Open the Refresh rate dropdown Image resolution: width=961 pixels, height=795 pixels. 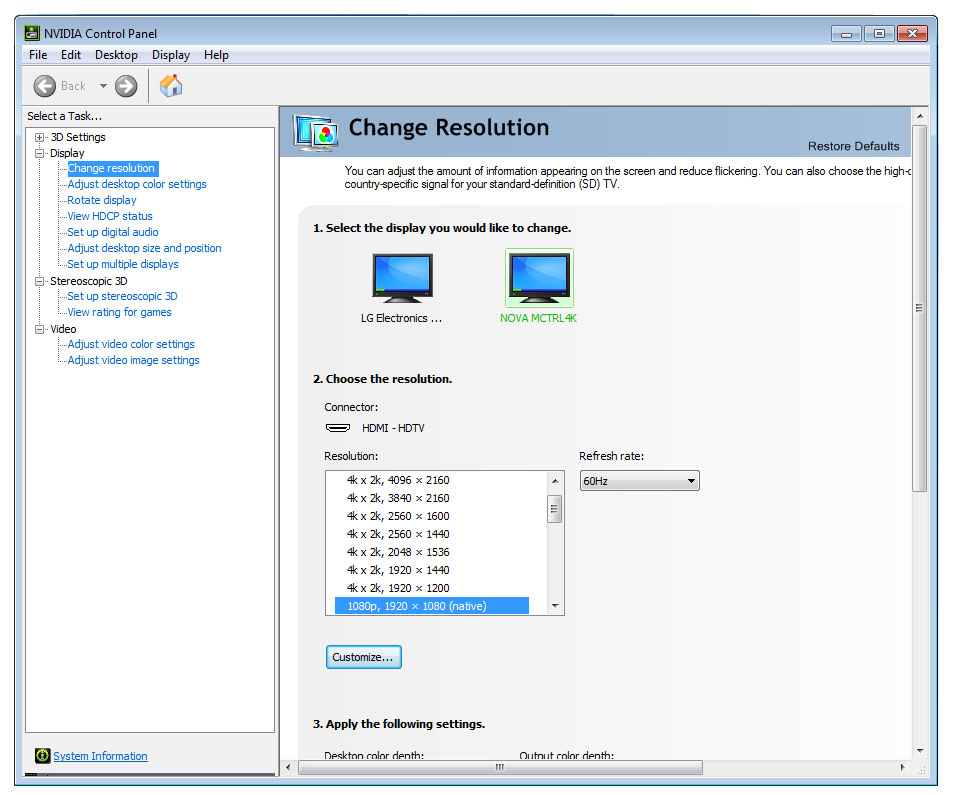[639, 481]
